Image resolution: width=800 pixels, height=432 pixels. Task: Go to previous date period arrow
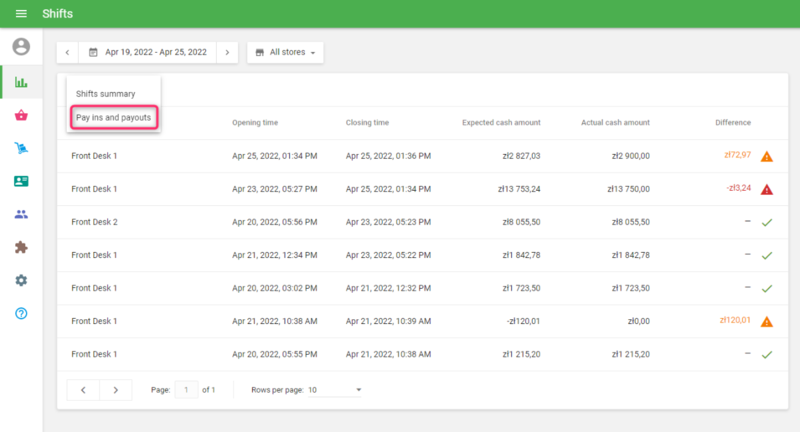tap(68, 52)
